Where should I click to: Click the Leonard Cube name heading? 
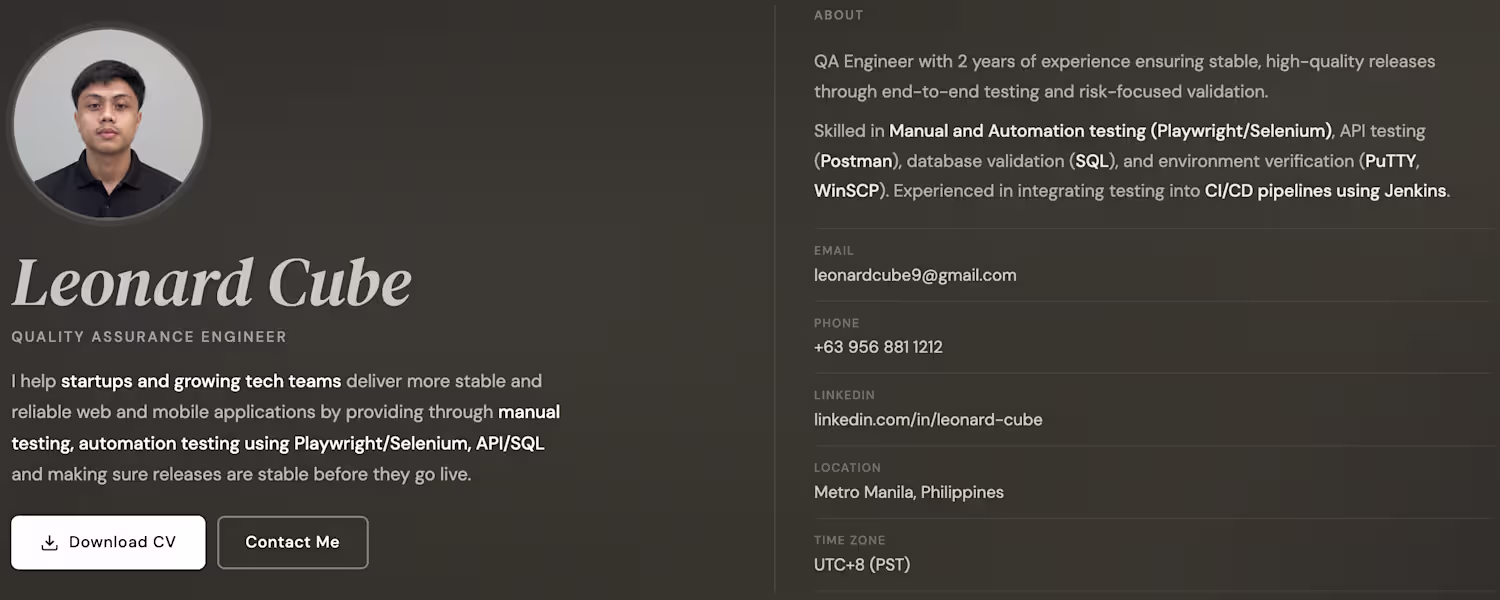pyautogui.click(x=212, y=283)
